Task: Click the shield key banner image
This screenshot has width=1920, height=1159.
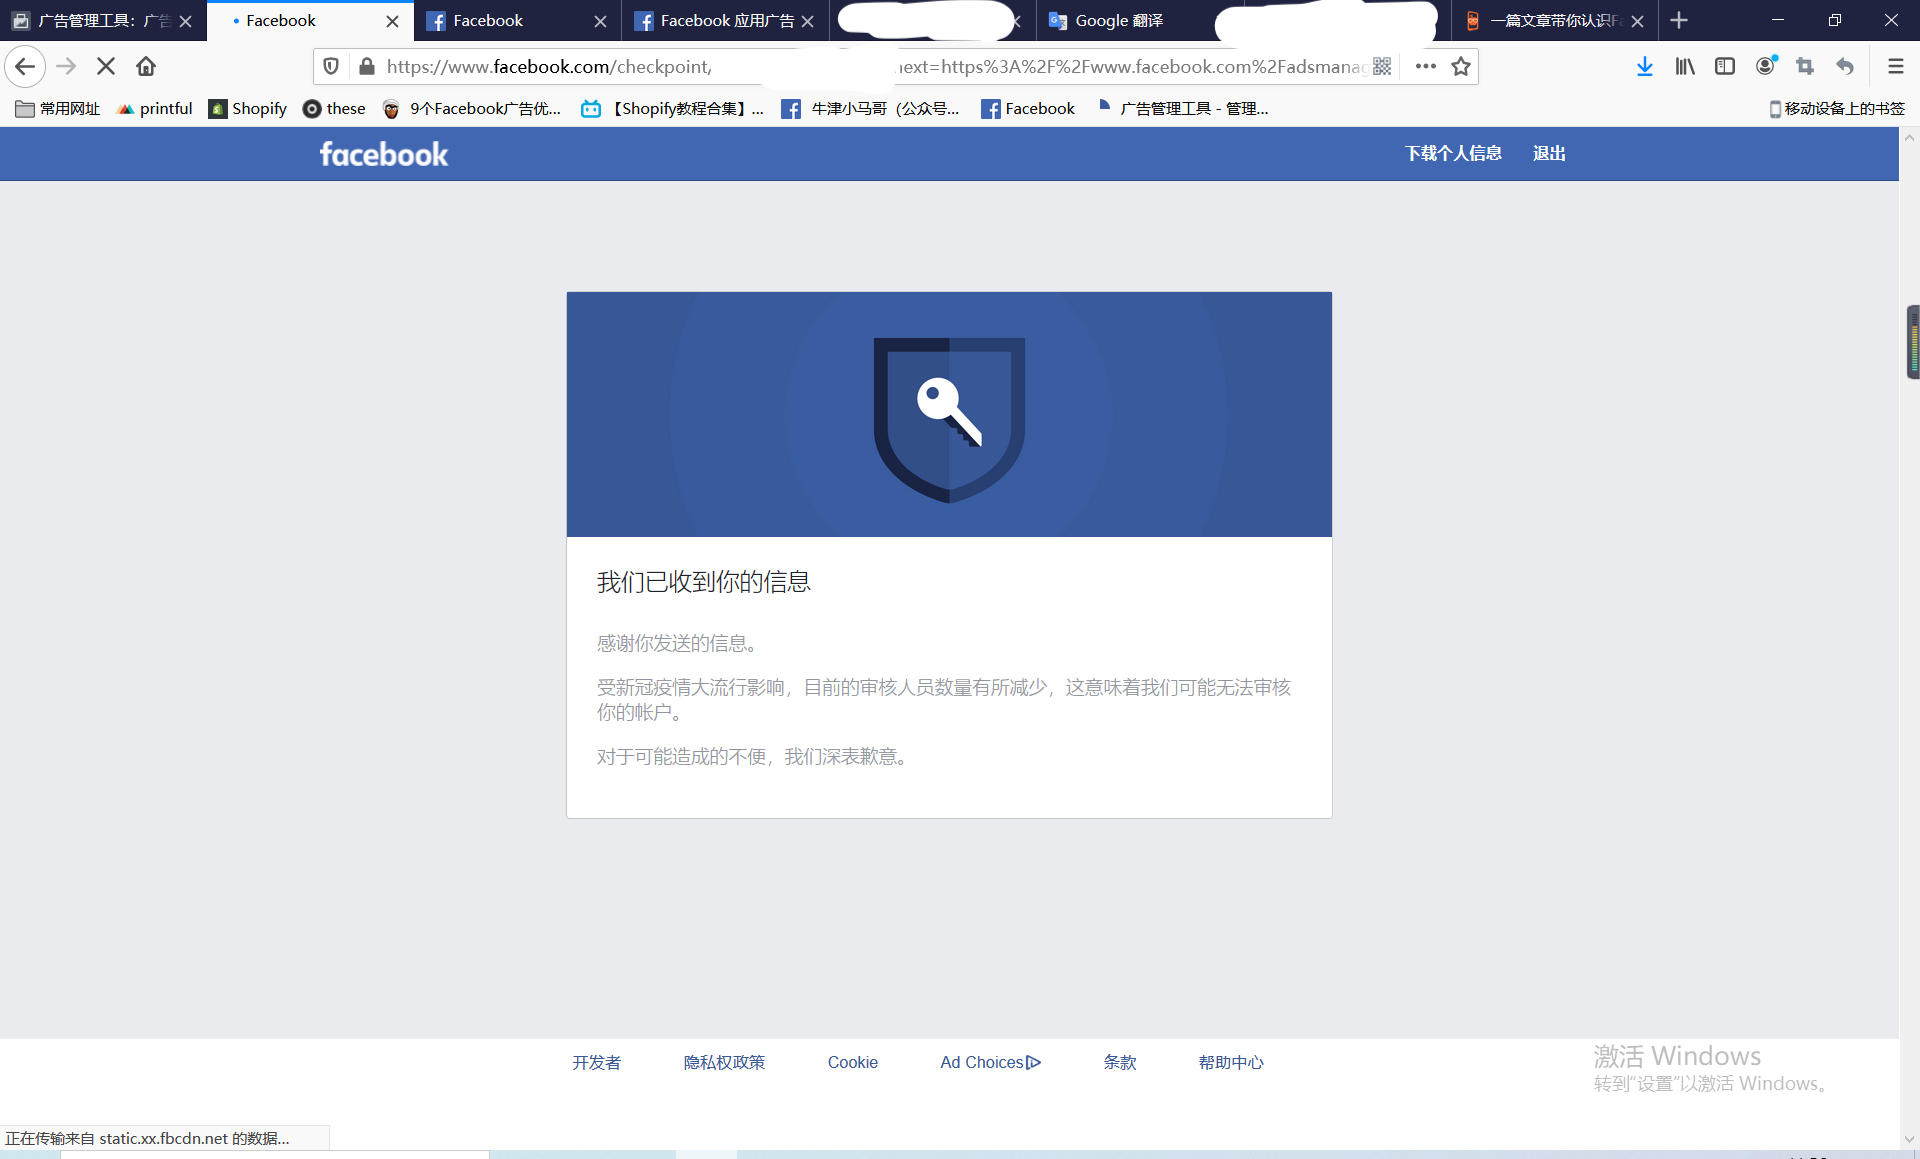Action: pyautogui.click(x=949, y=415)
